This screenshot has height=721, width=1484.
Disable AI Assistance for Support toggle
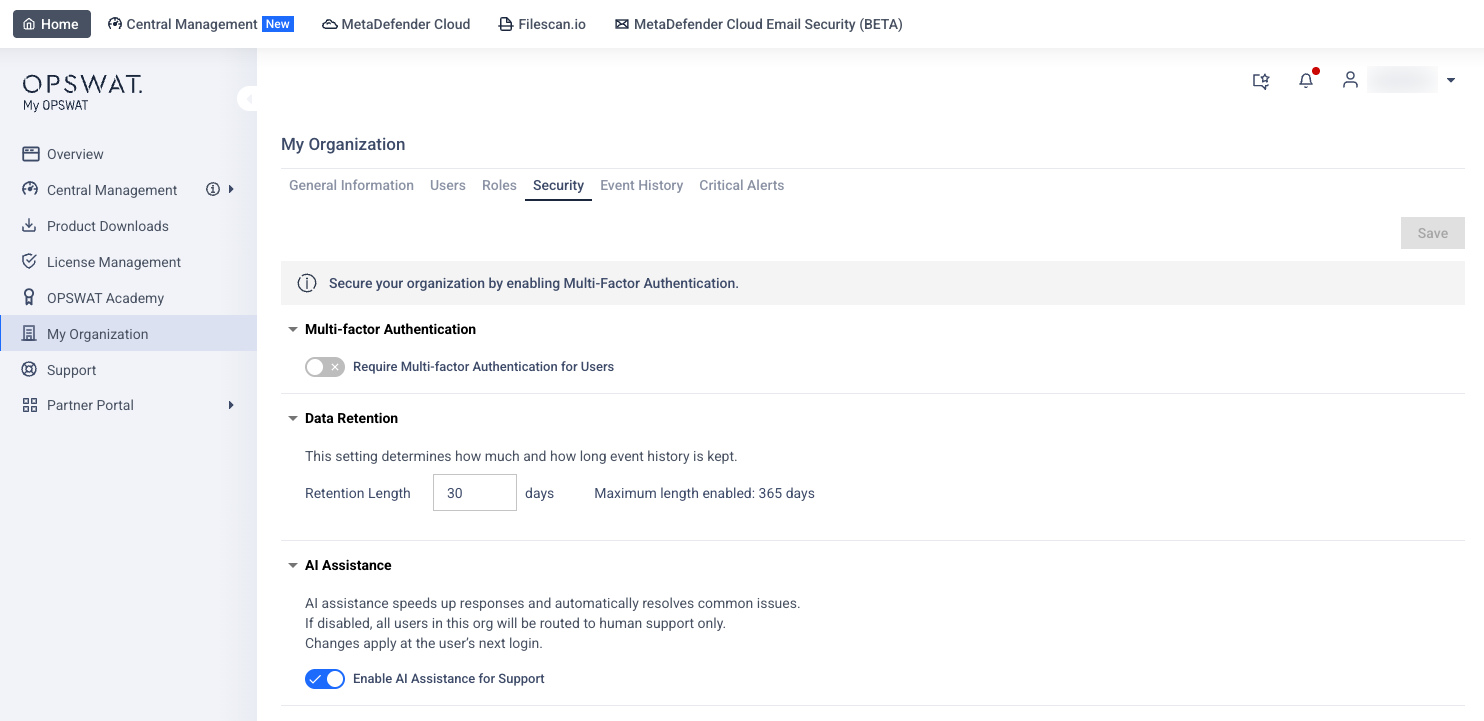pos(325,679)
